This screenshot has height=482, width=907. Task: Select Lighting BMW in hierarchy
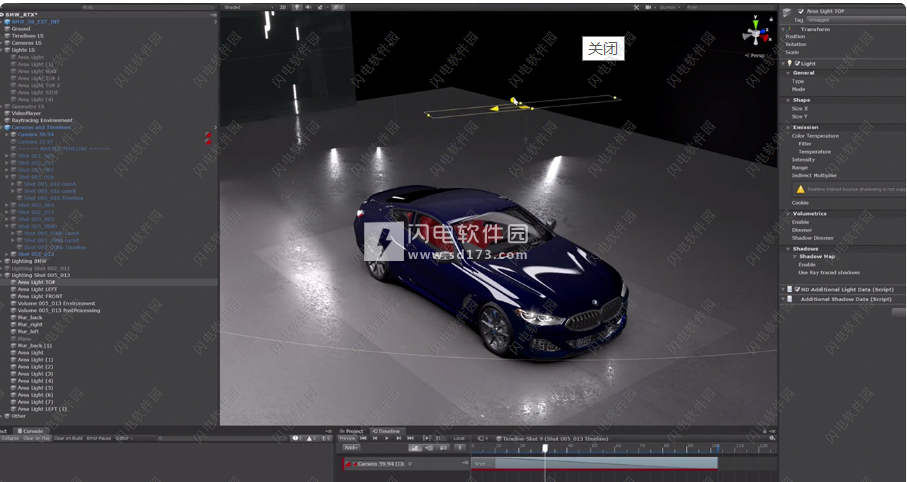coord(29,261)
